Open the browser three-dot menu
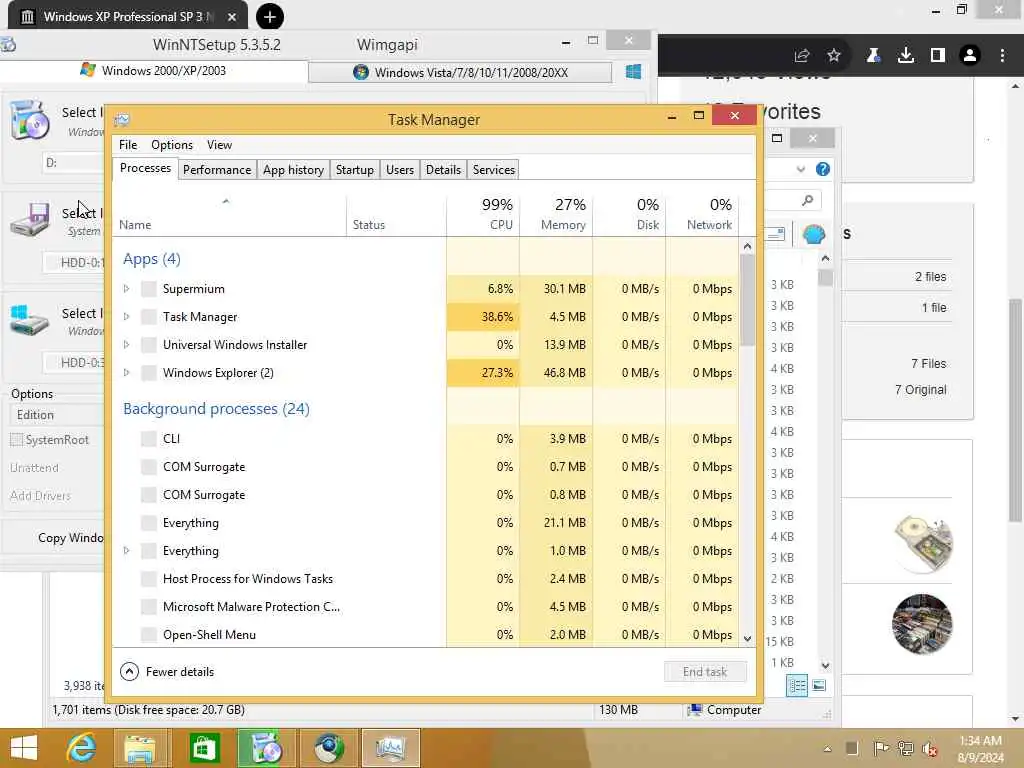1024x768 pixels. (x=1002, y=56)
